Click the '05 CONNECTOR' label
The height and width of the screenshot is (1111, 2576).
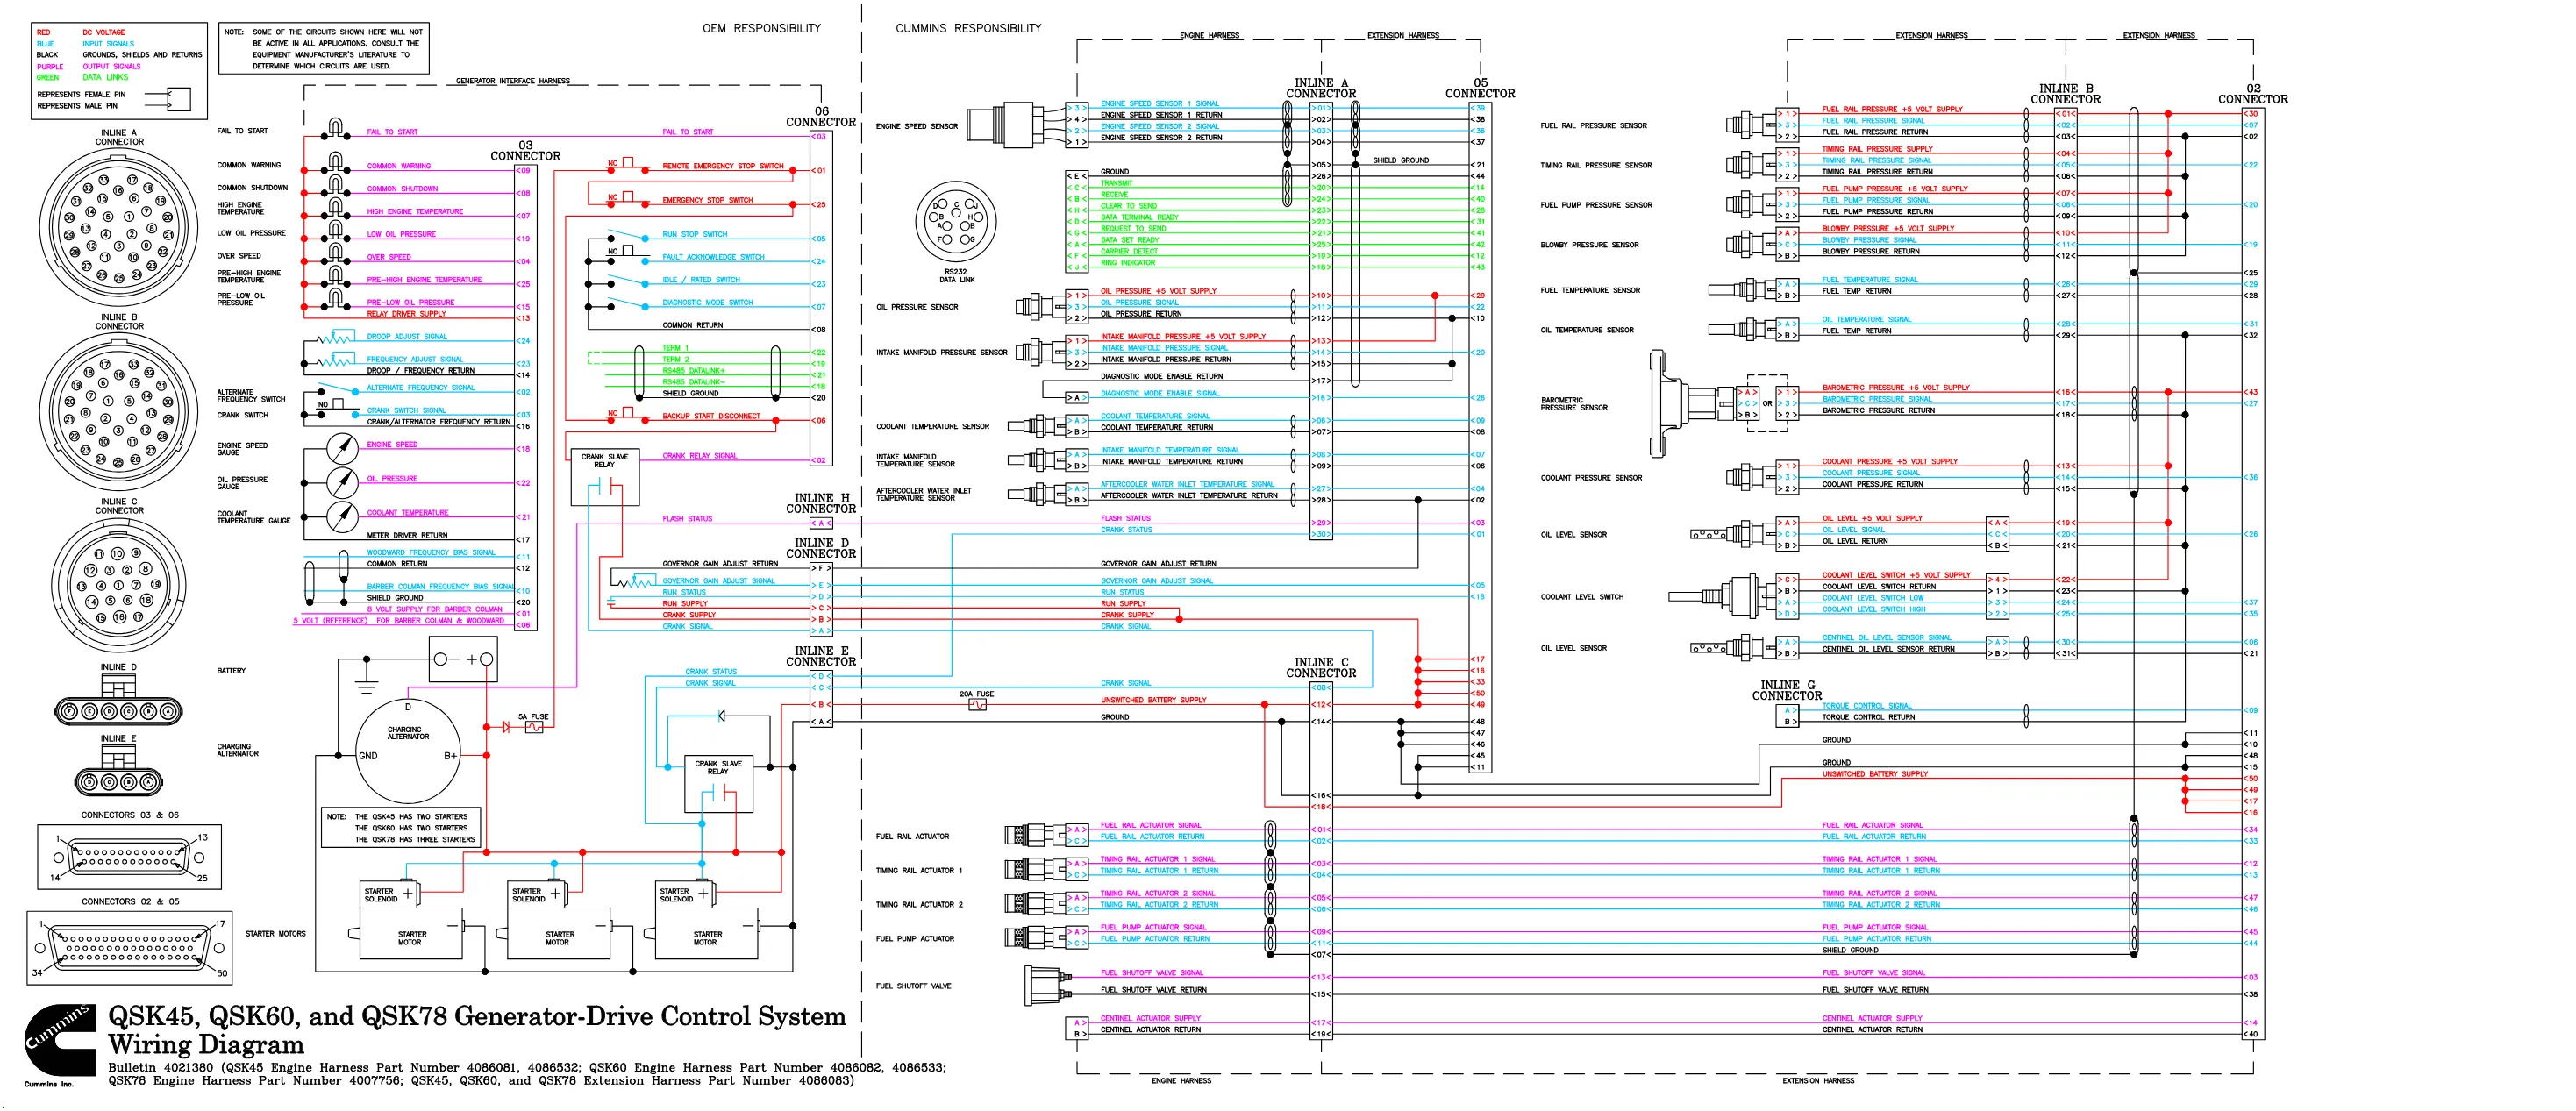pyautogui.click(x=1480, y=88)
